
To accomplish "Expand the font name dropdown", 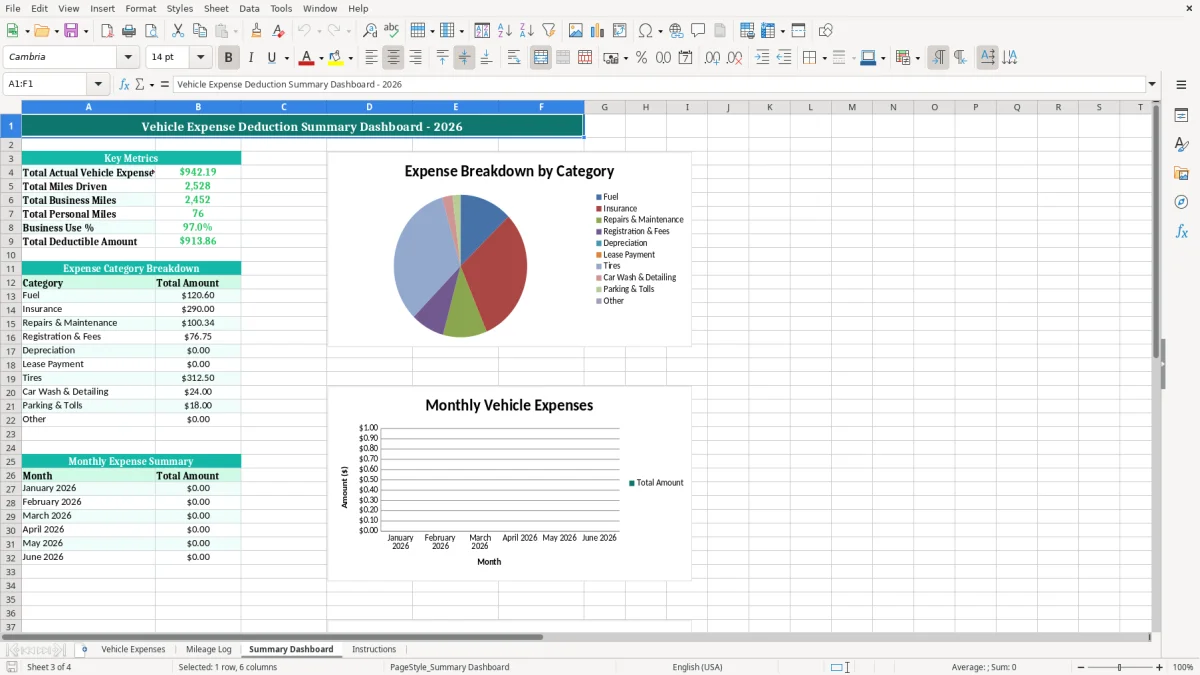I will click(x=128, y=58).
